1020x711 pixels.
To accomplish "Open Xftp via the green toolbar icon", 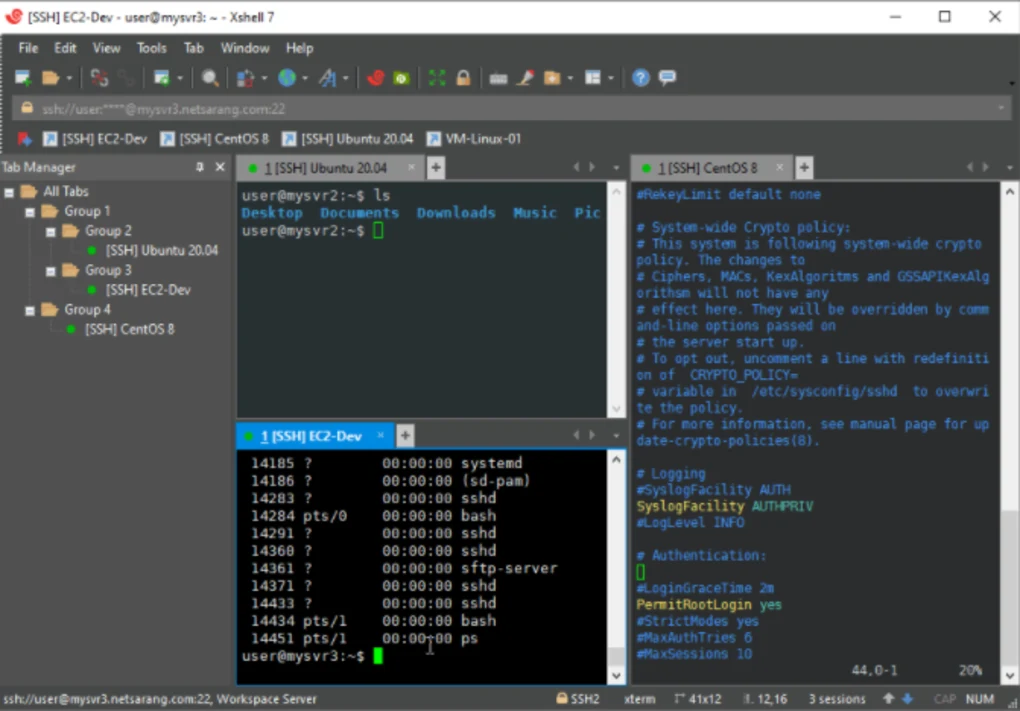I will [401, 78].
